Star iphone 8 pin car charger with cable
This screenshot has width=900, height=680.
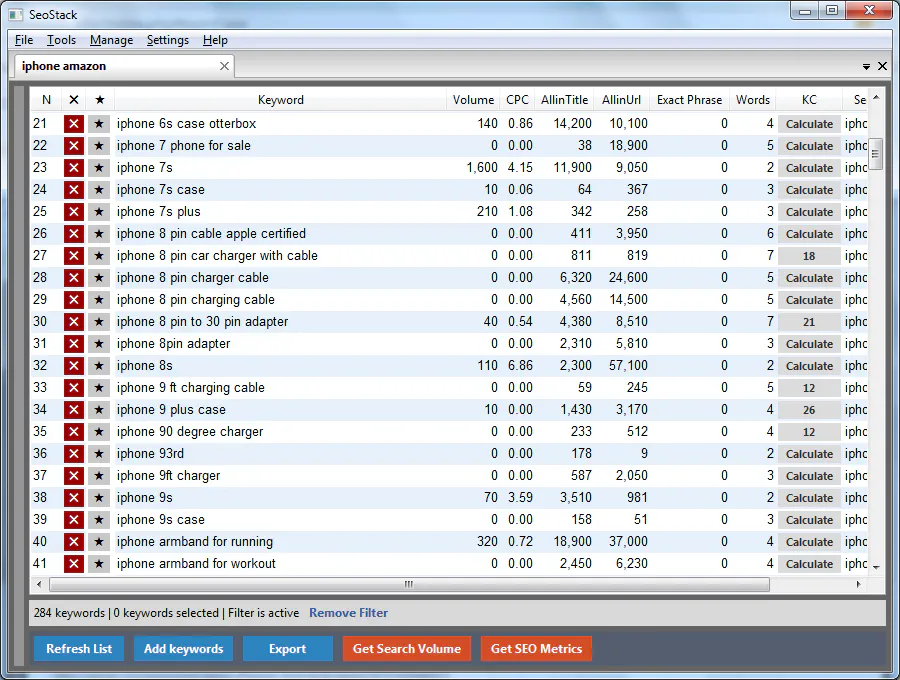click(x=99, y=256)
